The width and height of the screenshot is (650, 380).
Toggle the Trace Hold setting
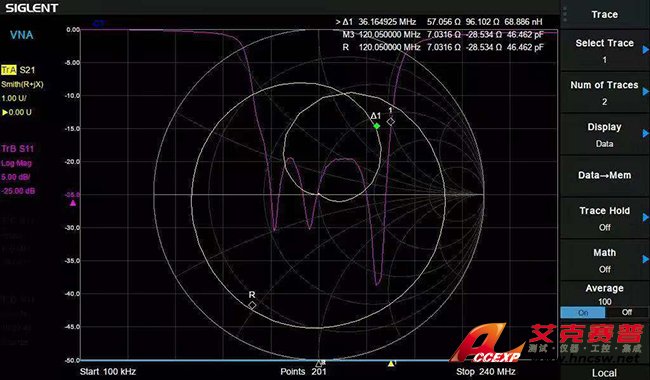click(x=604, y=218)
